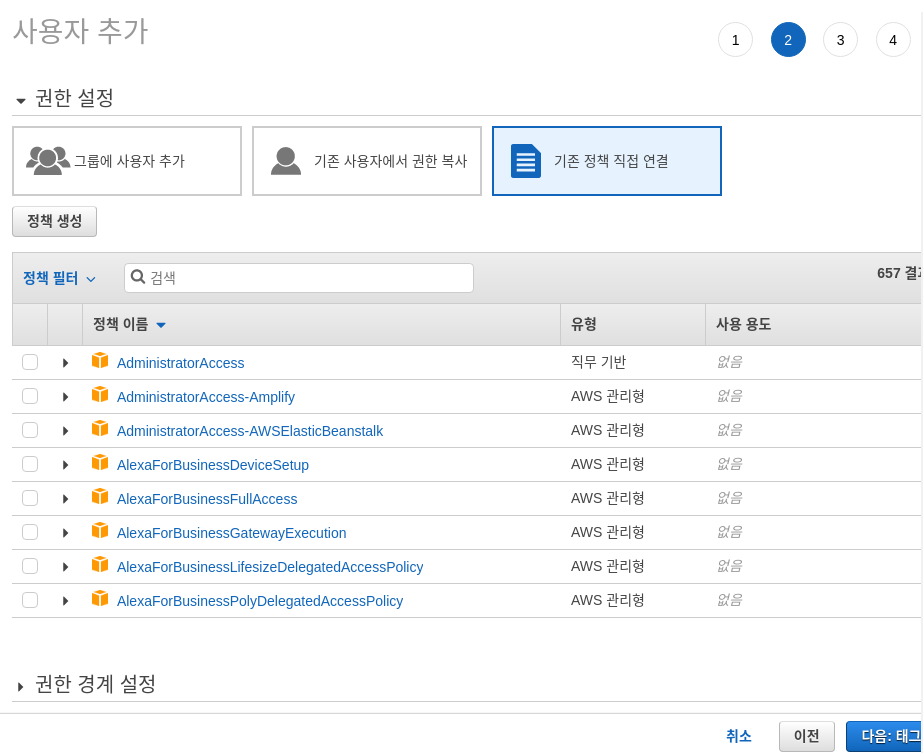Click the policy icon beside AlexaForBusinessDeviceSetup
Screen dimensions: 923x753
100,463
